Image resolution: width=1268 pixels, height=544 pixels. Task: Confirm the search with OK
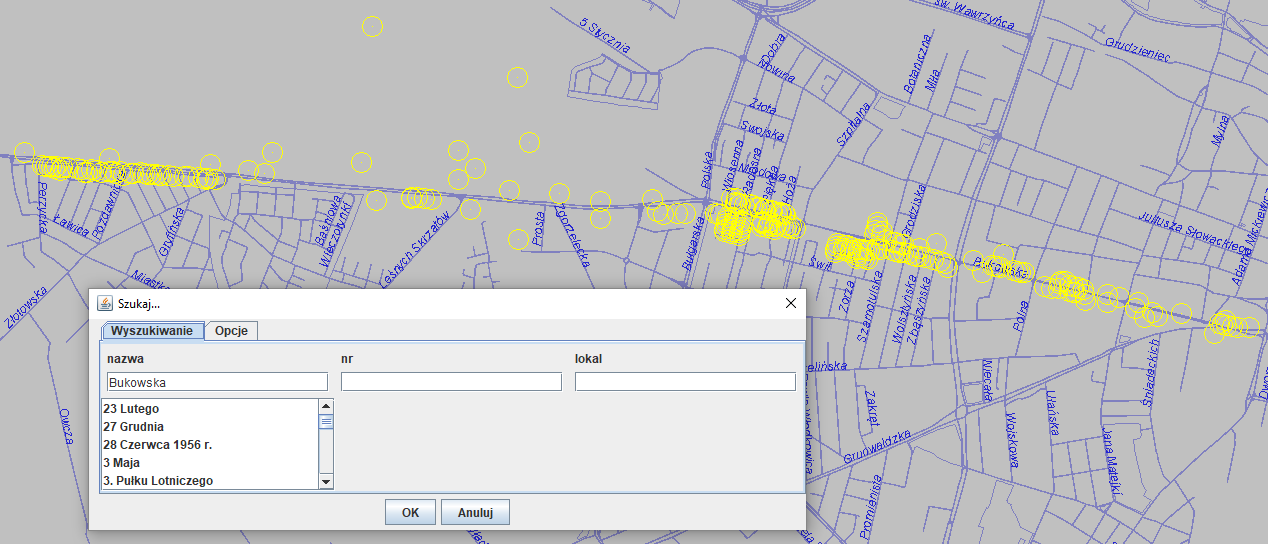[410, 512]
